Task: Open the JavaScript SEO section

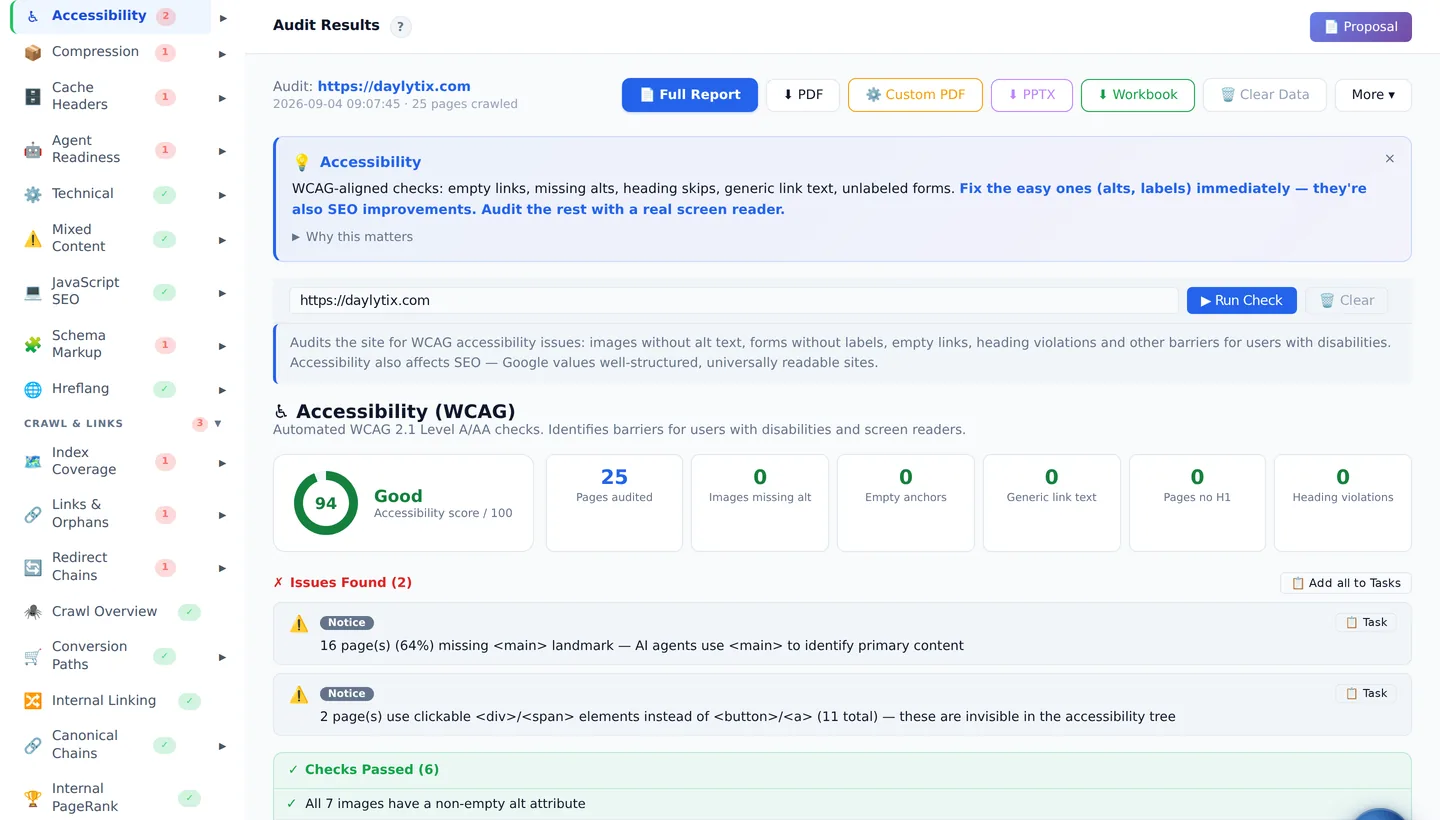Action: click(x=85, y=291)
